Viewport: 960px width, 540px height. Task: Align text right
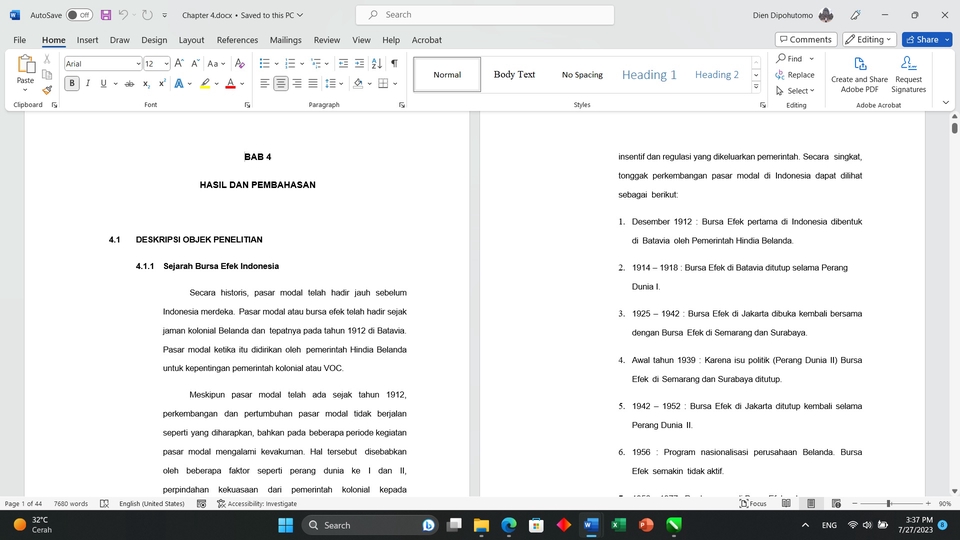click(297, 83)
